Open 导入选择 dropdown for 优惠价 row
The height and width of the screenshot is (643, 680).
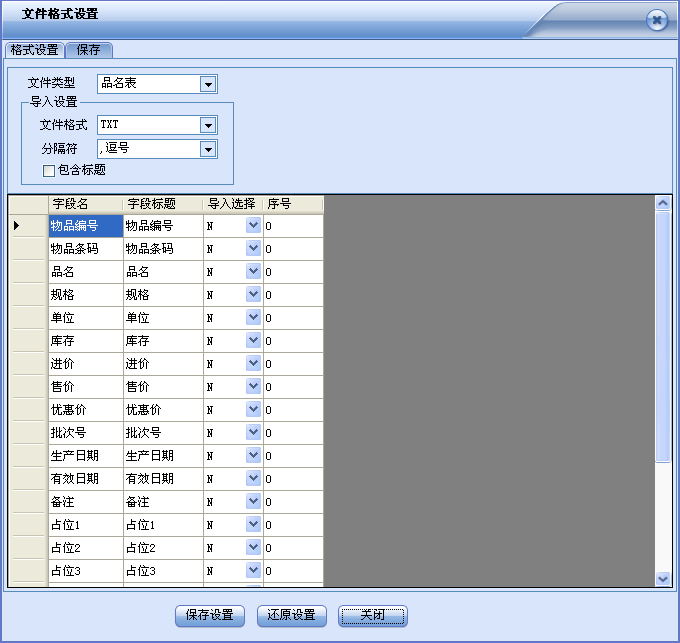pyautogui.click(x=253, y=409)
